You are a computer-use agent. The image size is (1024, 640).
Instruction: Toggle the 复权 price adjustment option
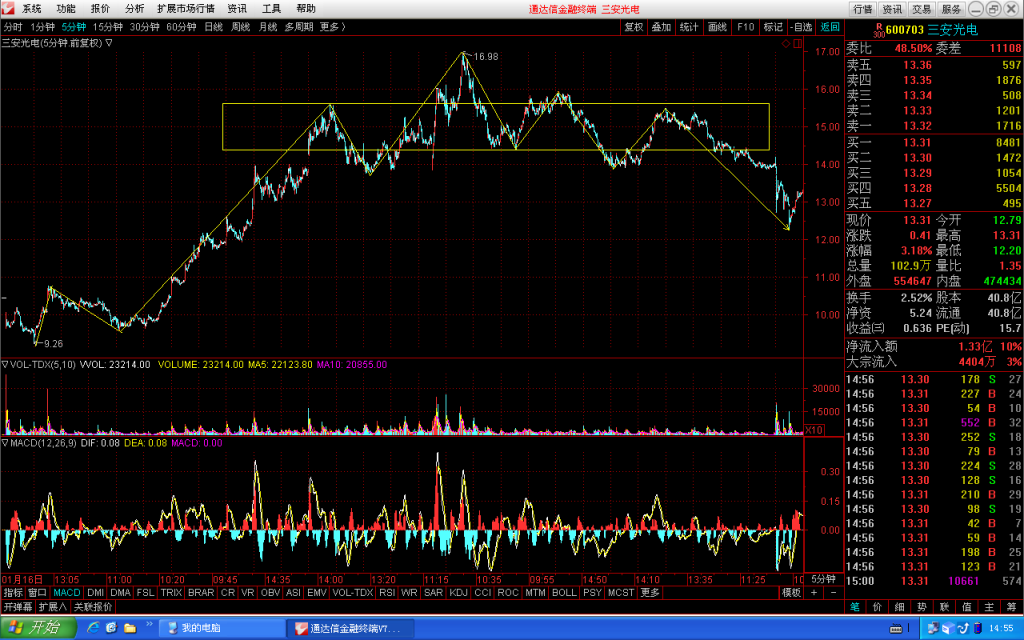[x=633, y=27]
